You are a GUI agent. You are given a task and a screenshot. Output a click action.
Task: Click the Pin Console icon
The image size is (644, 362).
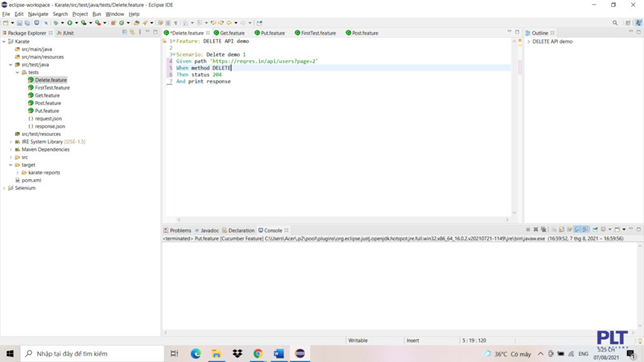[x=595, y=229]
